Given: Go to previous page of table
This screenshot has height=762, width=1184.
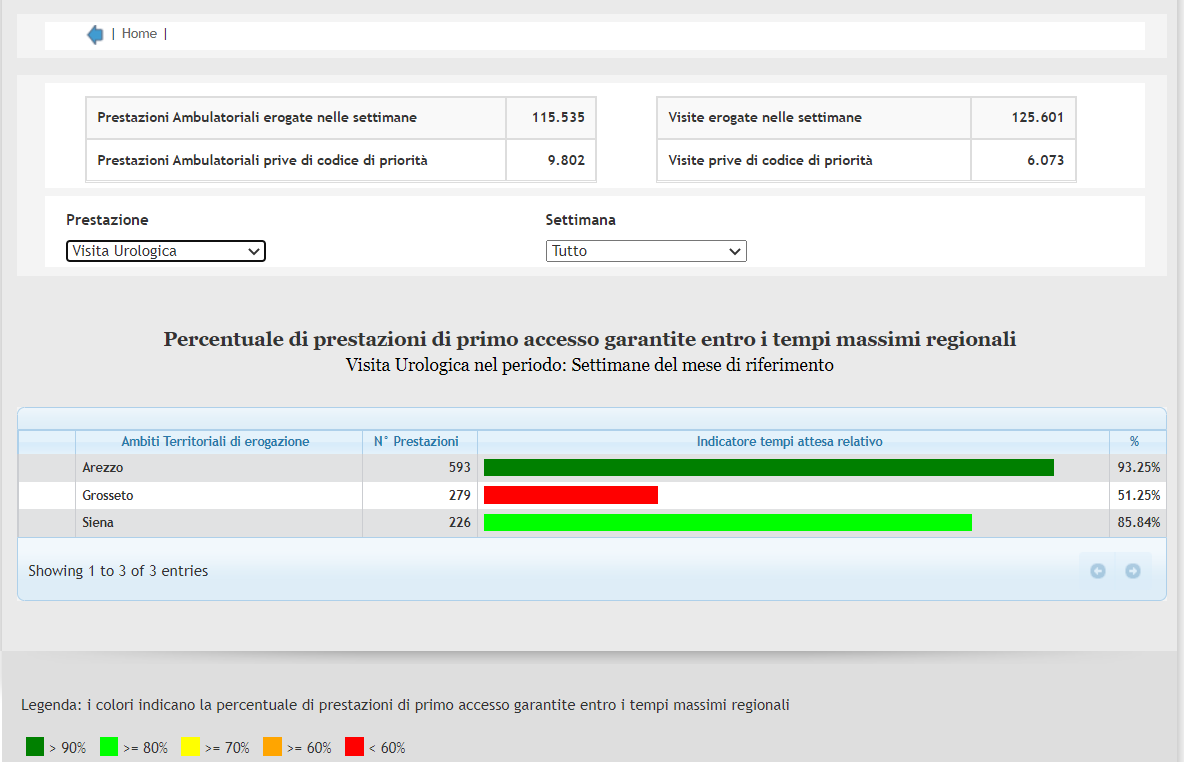Looking at the screenshot, I should (x=1098, y=571).
